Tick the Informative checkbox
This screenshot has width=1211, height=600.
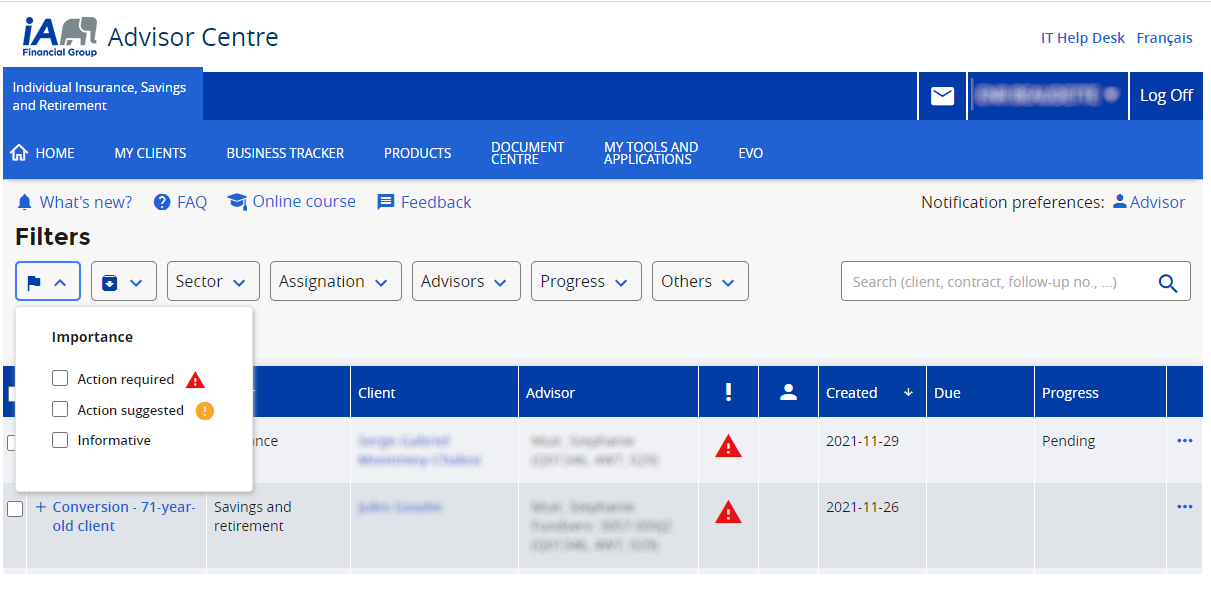[x=60, y=440]
